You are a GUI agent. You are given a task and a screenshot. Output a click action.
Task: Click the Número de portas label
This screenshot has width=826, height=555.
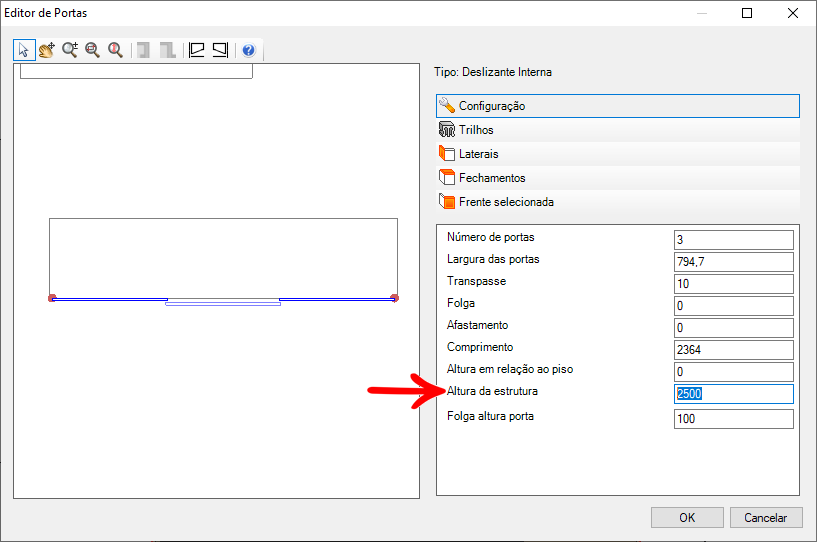click(490, 237)
